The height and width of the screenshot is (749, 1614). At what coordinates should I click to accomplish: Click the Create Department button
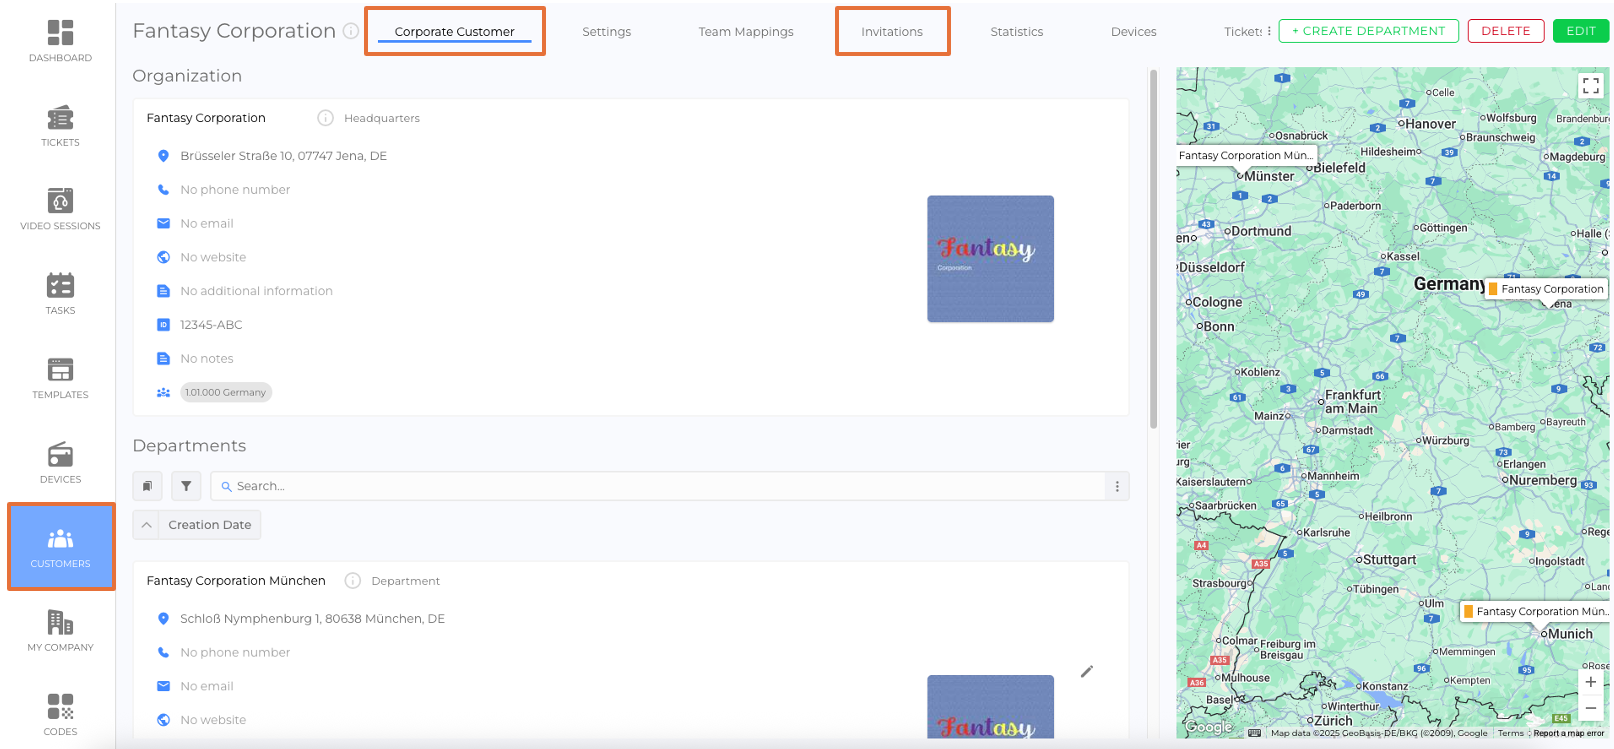coord(1368,31)
